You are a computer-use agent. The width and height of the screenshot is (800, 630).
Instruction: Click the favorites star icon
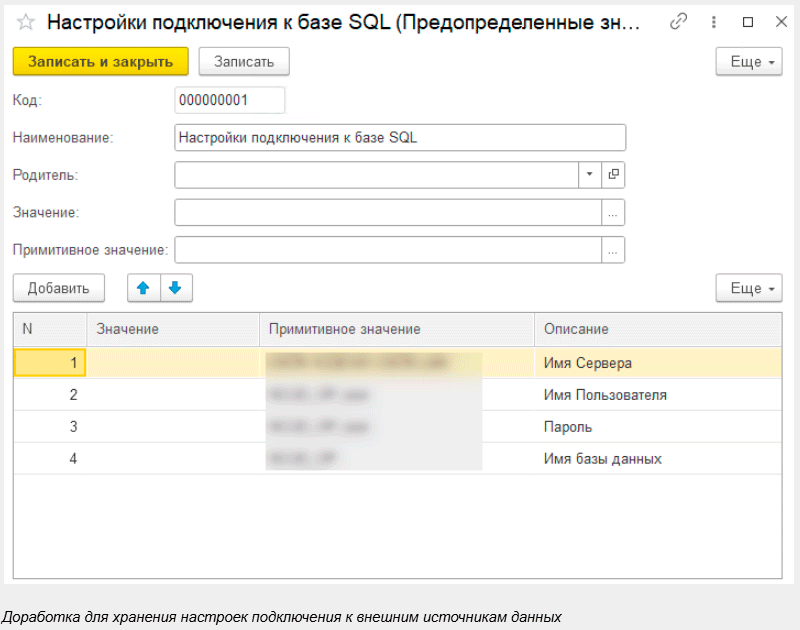click(26, 22)
